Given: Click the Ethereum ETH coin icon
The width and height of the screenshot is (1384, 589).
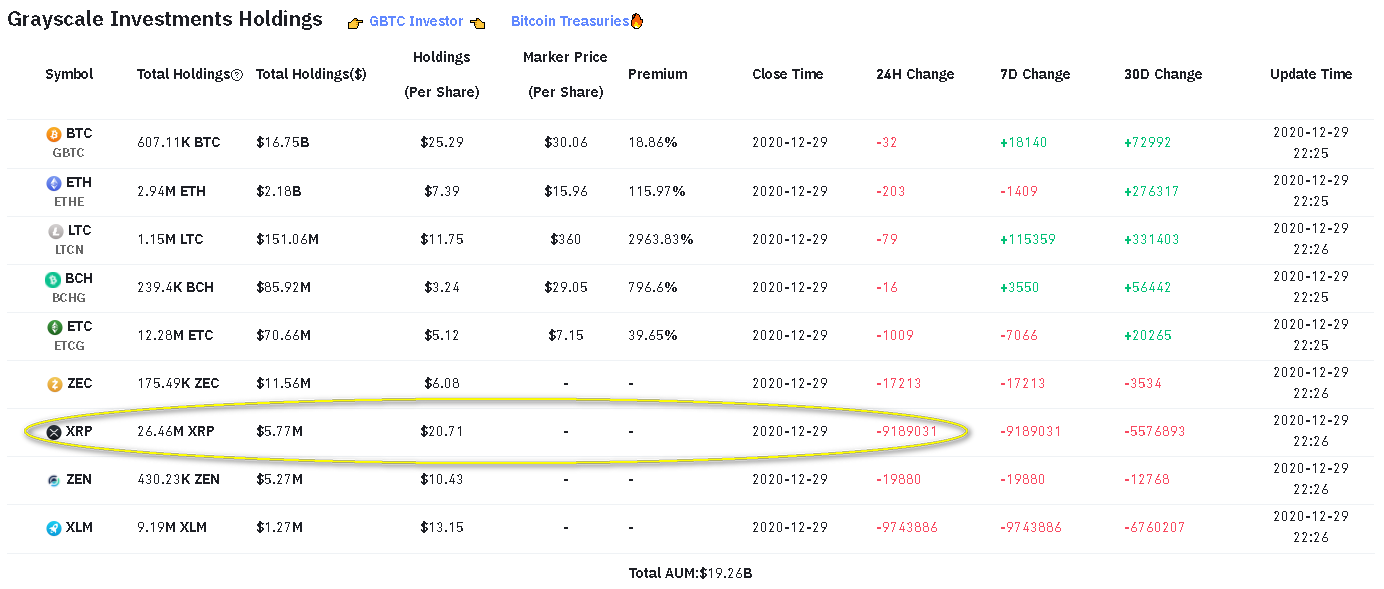Looking at the screenshot, I should point(54,183).
